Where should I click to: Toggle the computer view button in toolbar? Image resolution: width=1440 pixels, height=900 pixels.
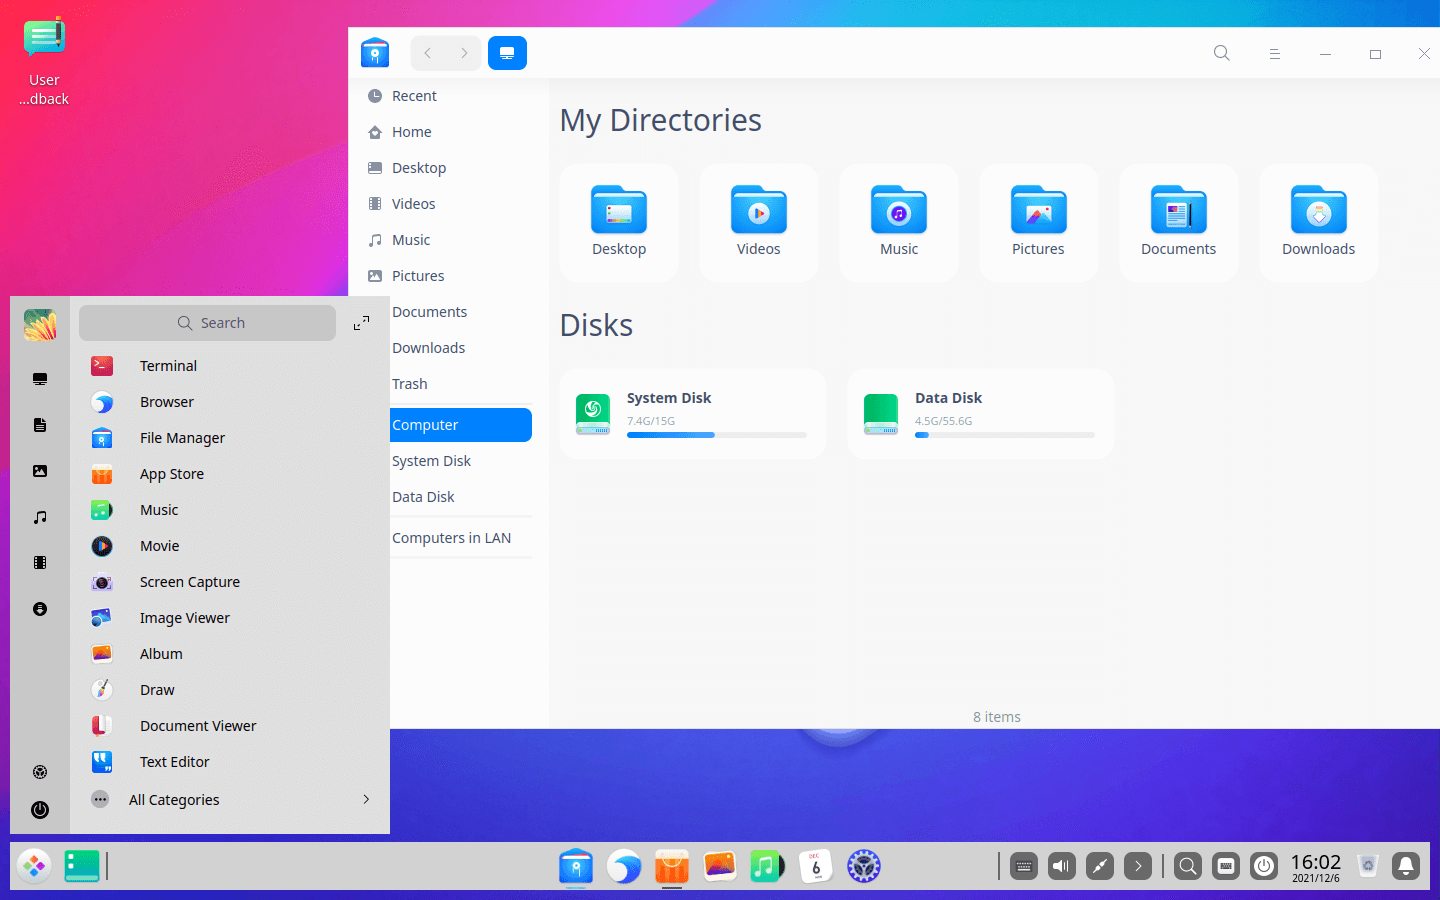click(507, 53)
